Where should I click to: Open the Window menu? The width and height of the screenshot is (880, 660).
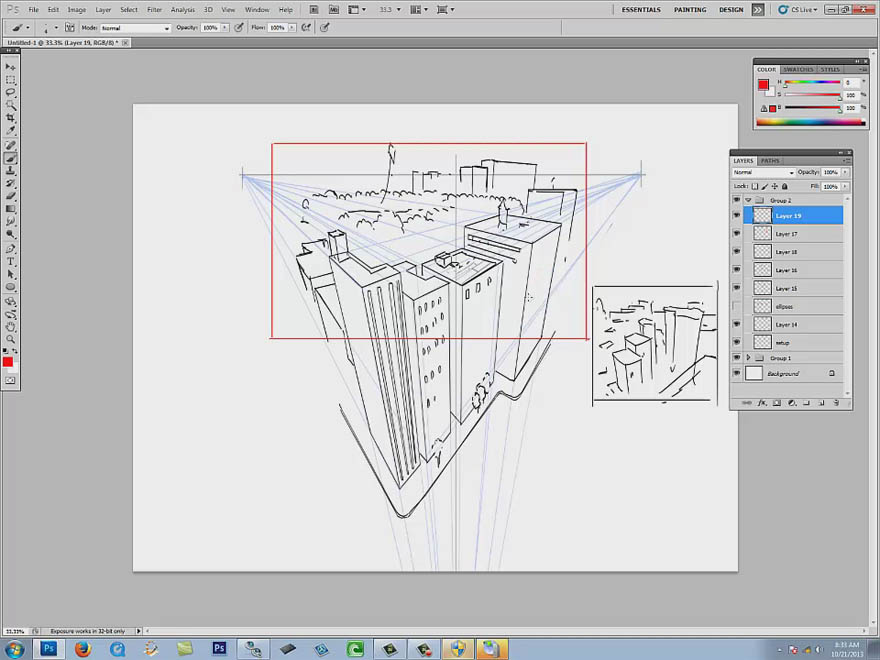point(257,10)
